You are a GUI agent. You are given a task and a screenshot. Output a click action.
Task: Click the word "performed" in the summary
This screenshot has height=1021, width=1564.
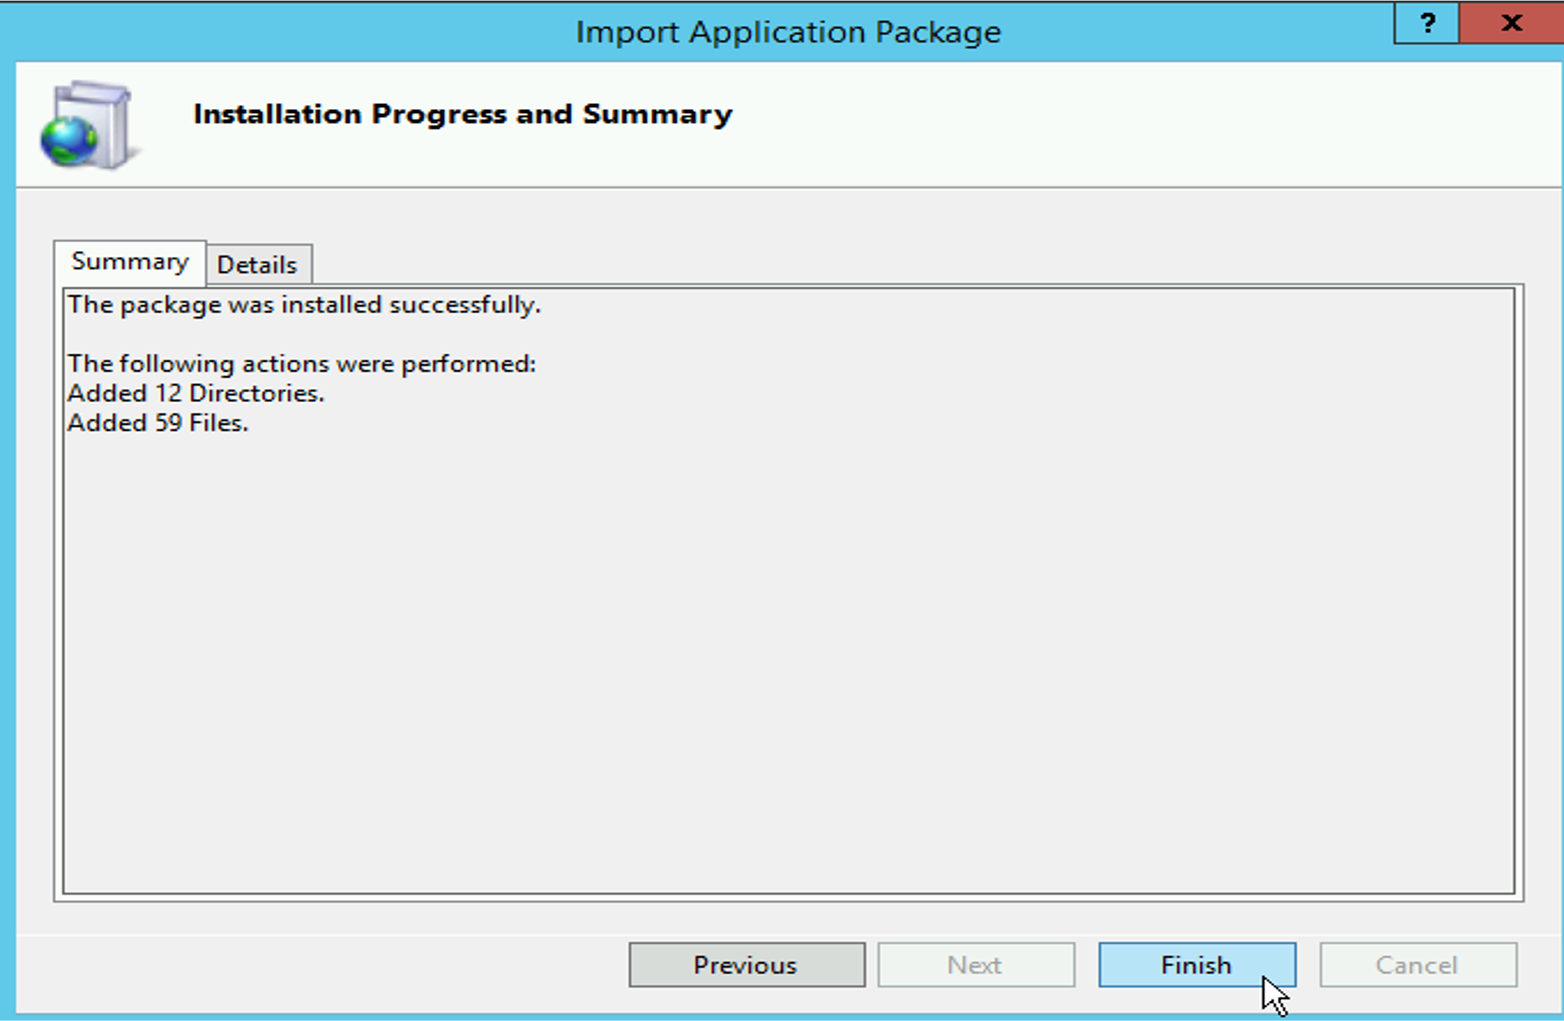468,364
